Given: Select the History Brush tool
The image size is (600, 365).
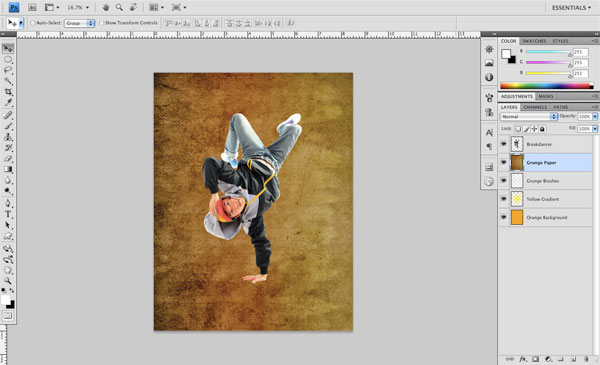Looking at the screenshot, I should 8,148.
